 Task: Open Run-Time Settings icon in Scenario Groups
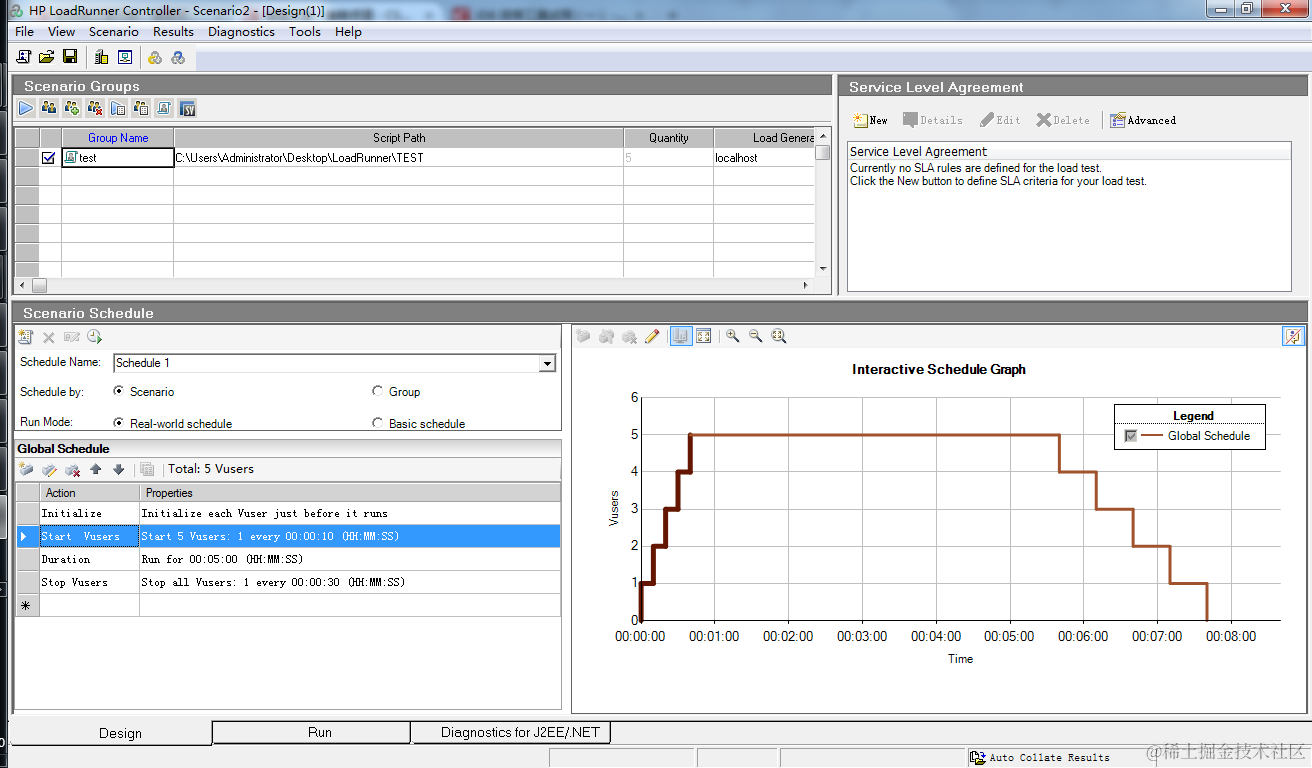coord(118,108)
